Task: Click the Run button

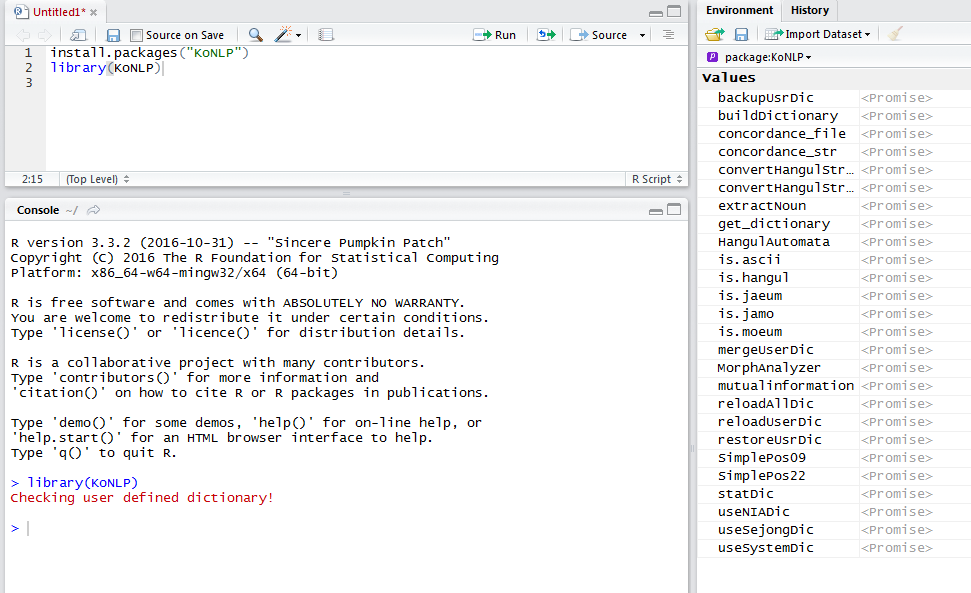Action: coord(495,35)
